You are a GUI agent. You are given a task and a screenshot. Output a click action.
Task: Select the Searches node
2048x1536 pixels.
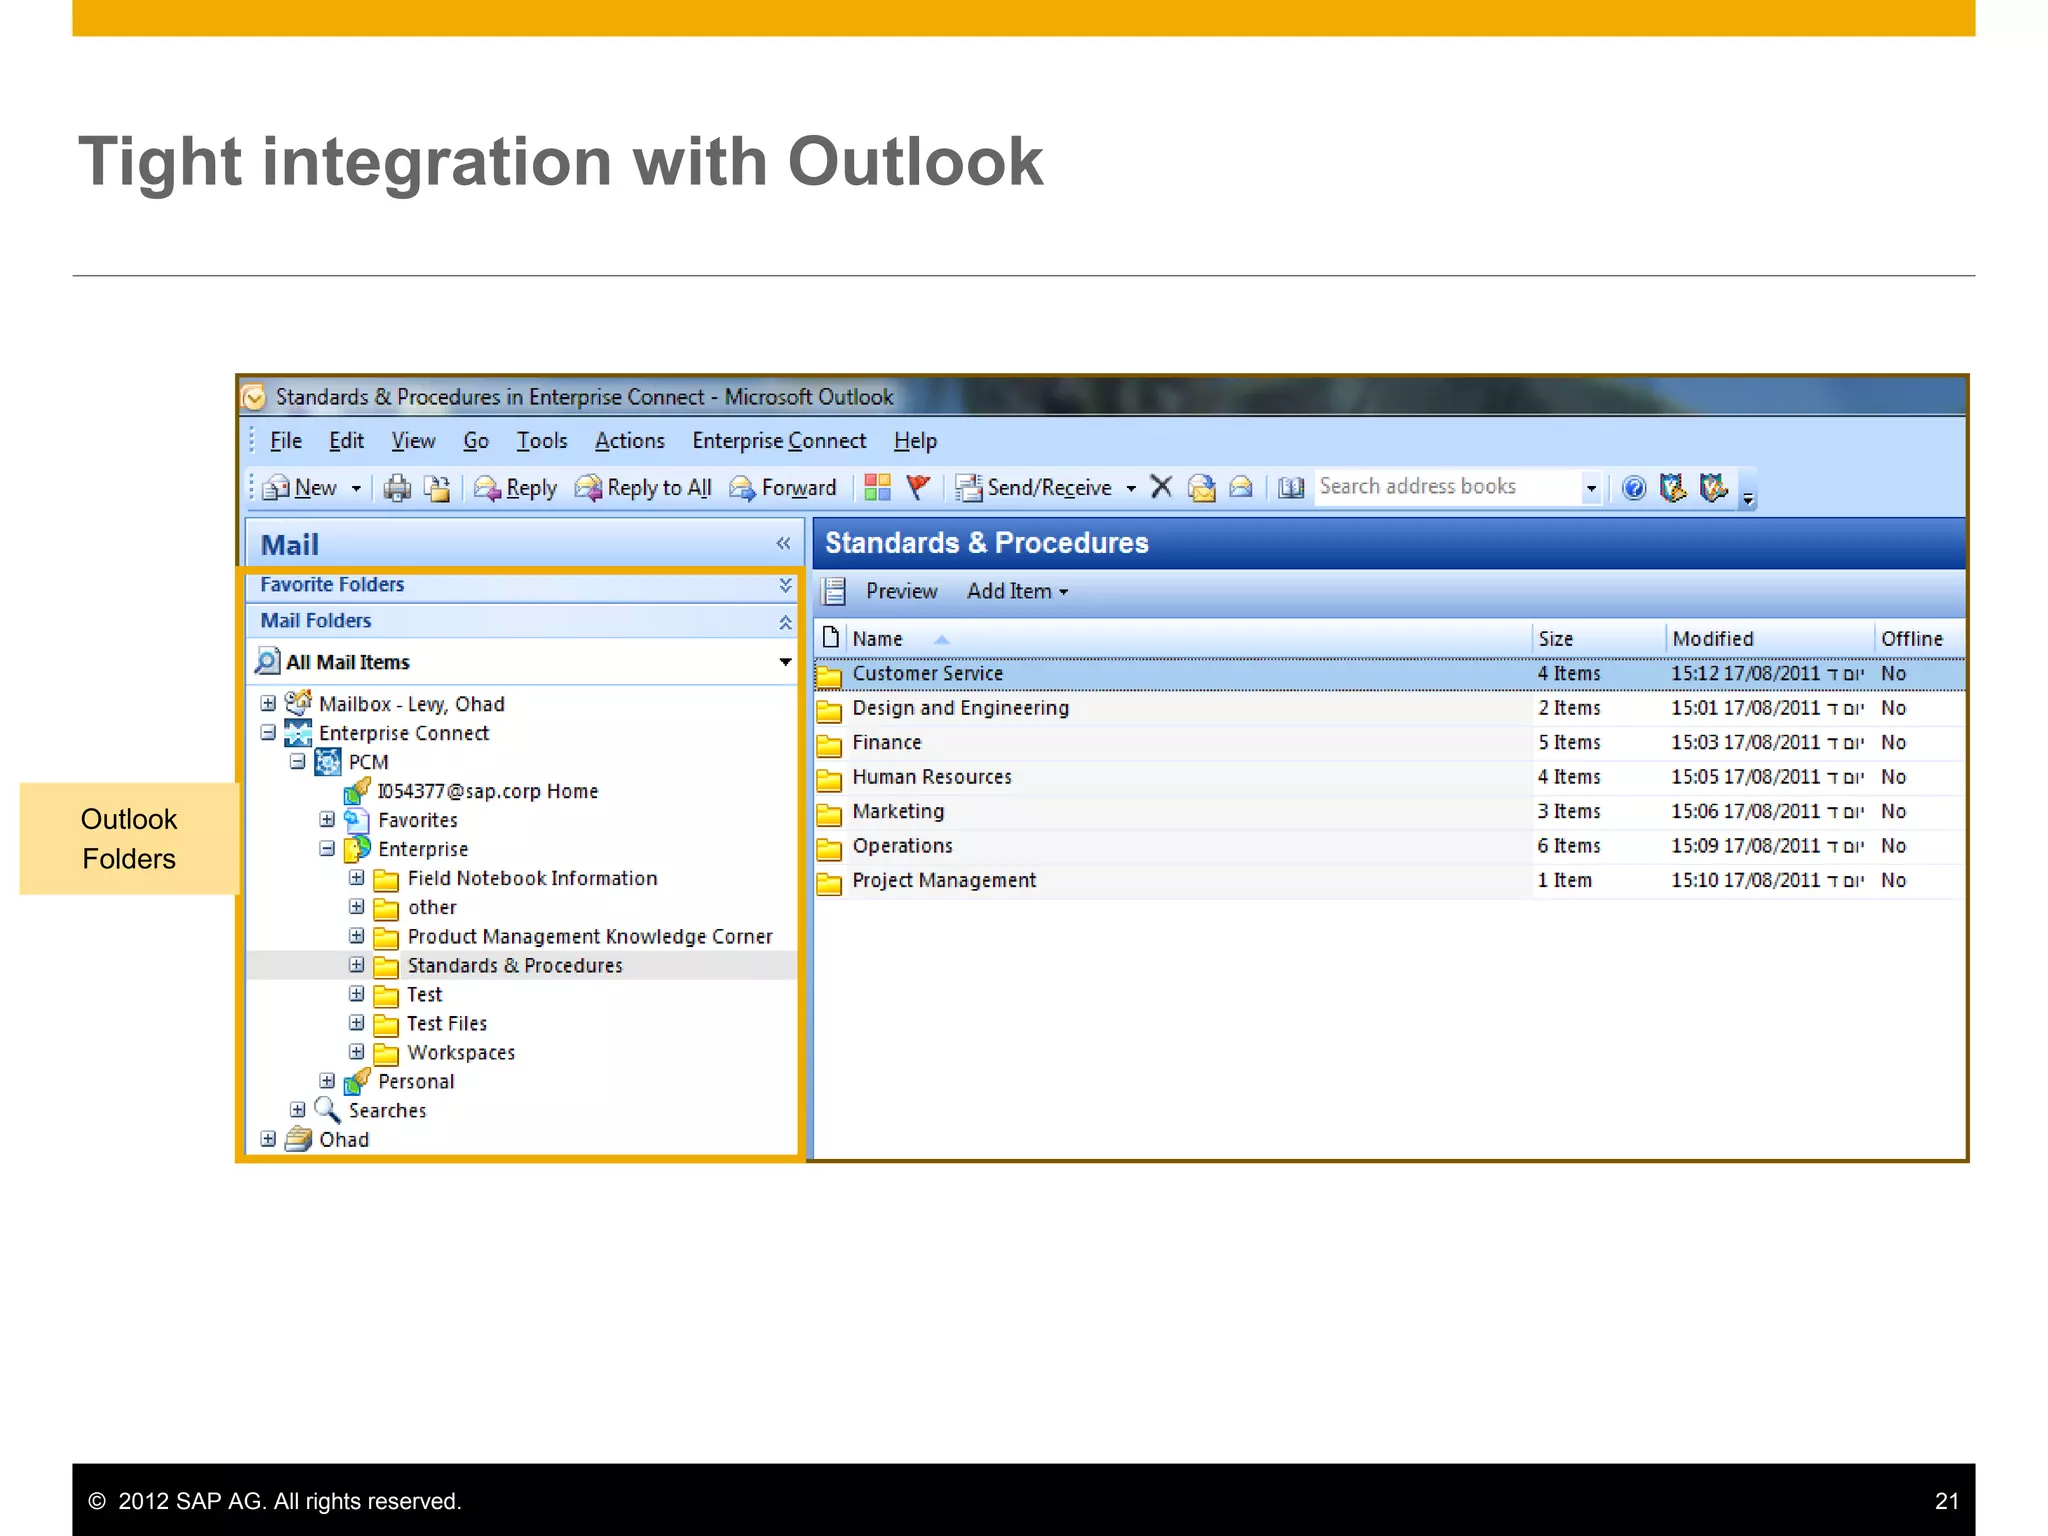coord(386,1110)
